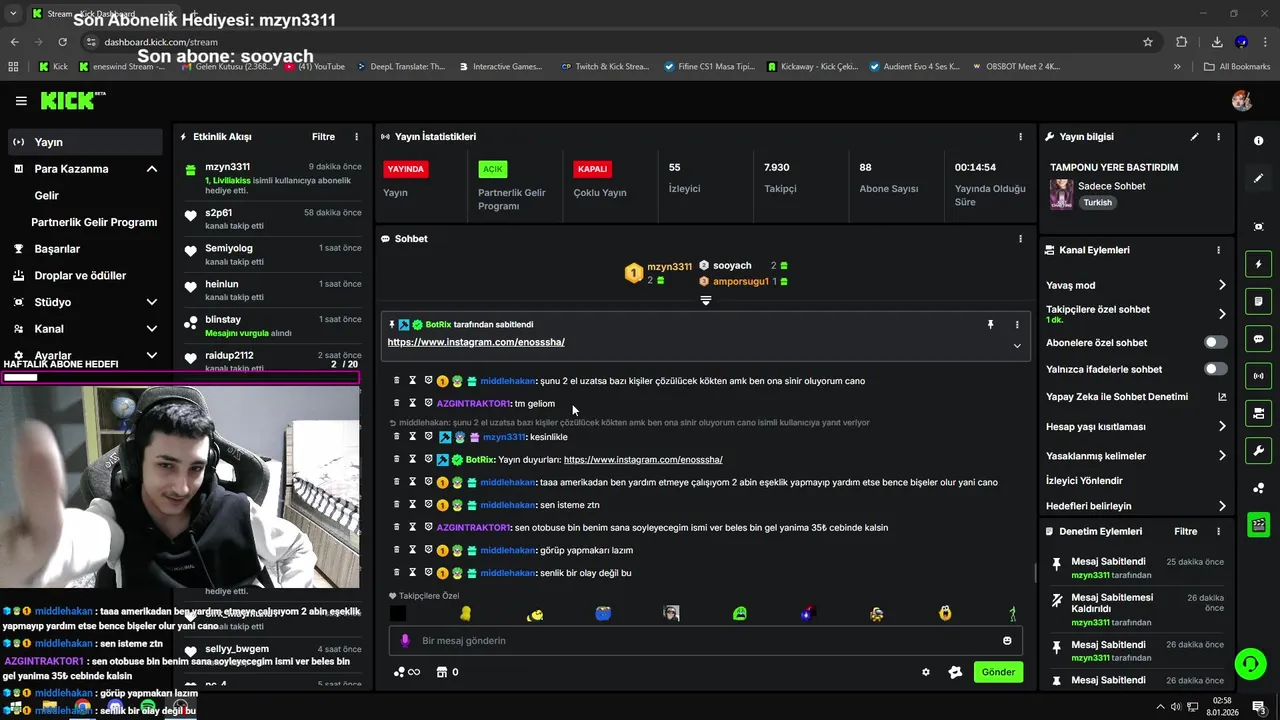This screenshot has width=1280, height=720.
Task: Expand the Kanal sidebar section
Action: point(152,329)
